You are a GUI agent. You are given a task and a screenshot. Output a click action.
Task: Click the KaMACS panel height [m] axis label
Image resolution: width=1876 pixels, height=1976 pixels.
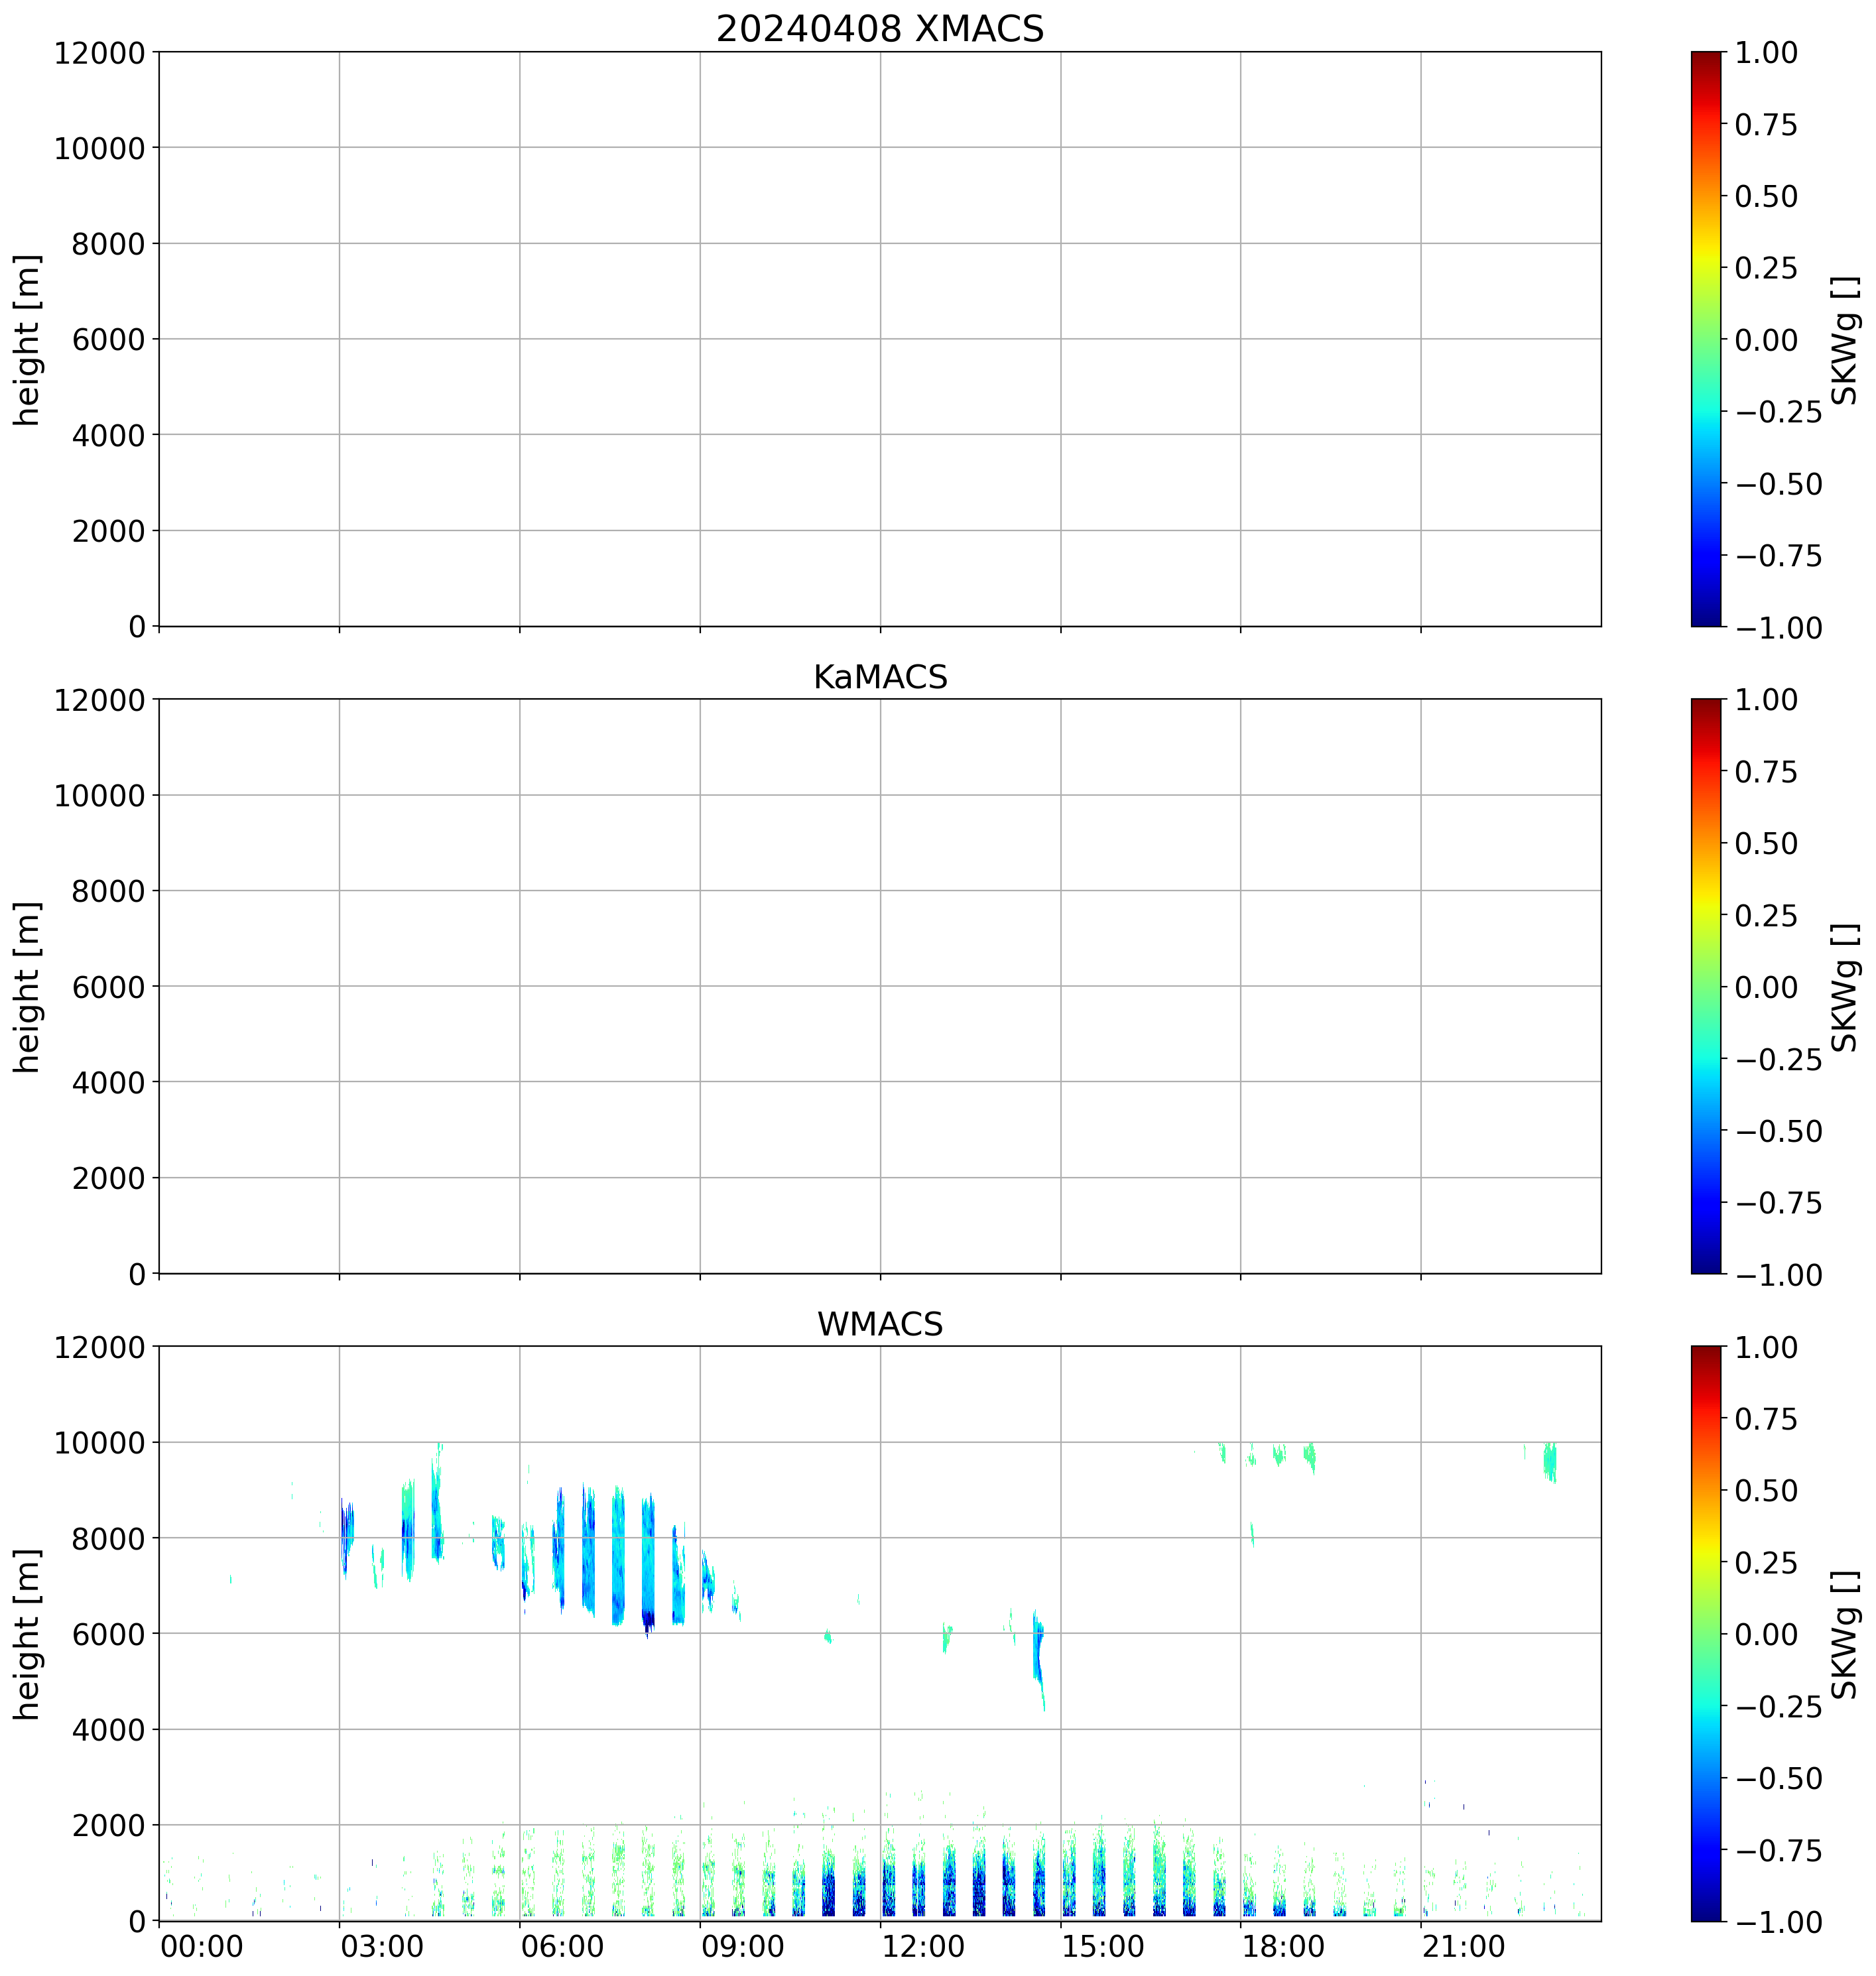pyautogui.click(x=27, y=986)
